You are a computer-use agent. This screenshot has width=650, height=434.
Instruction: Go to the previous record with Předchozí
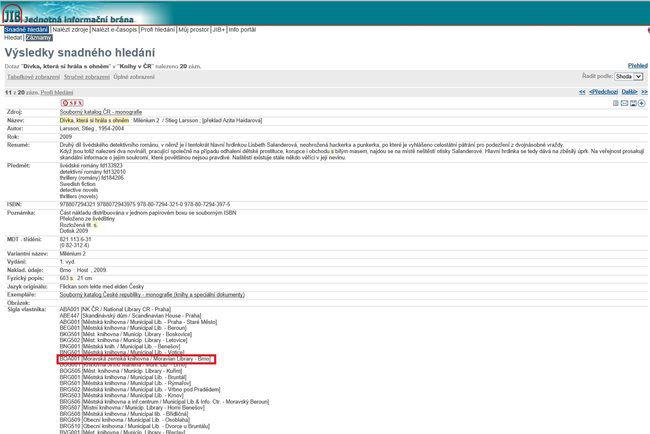point(604,92)
